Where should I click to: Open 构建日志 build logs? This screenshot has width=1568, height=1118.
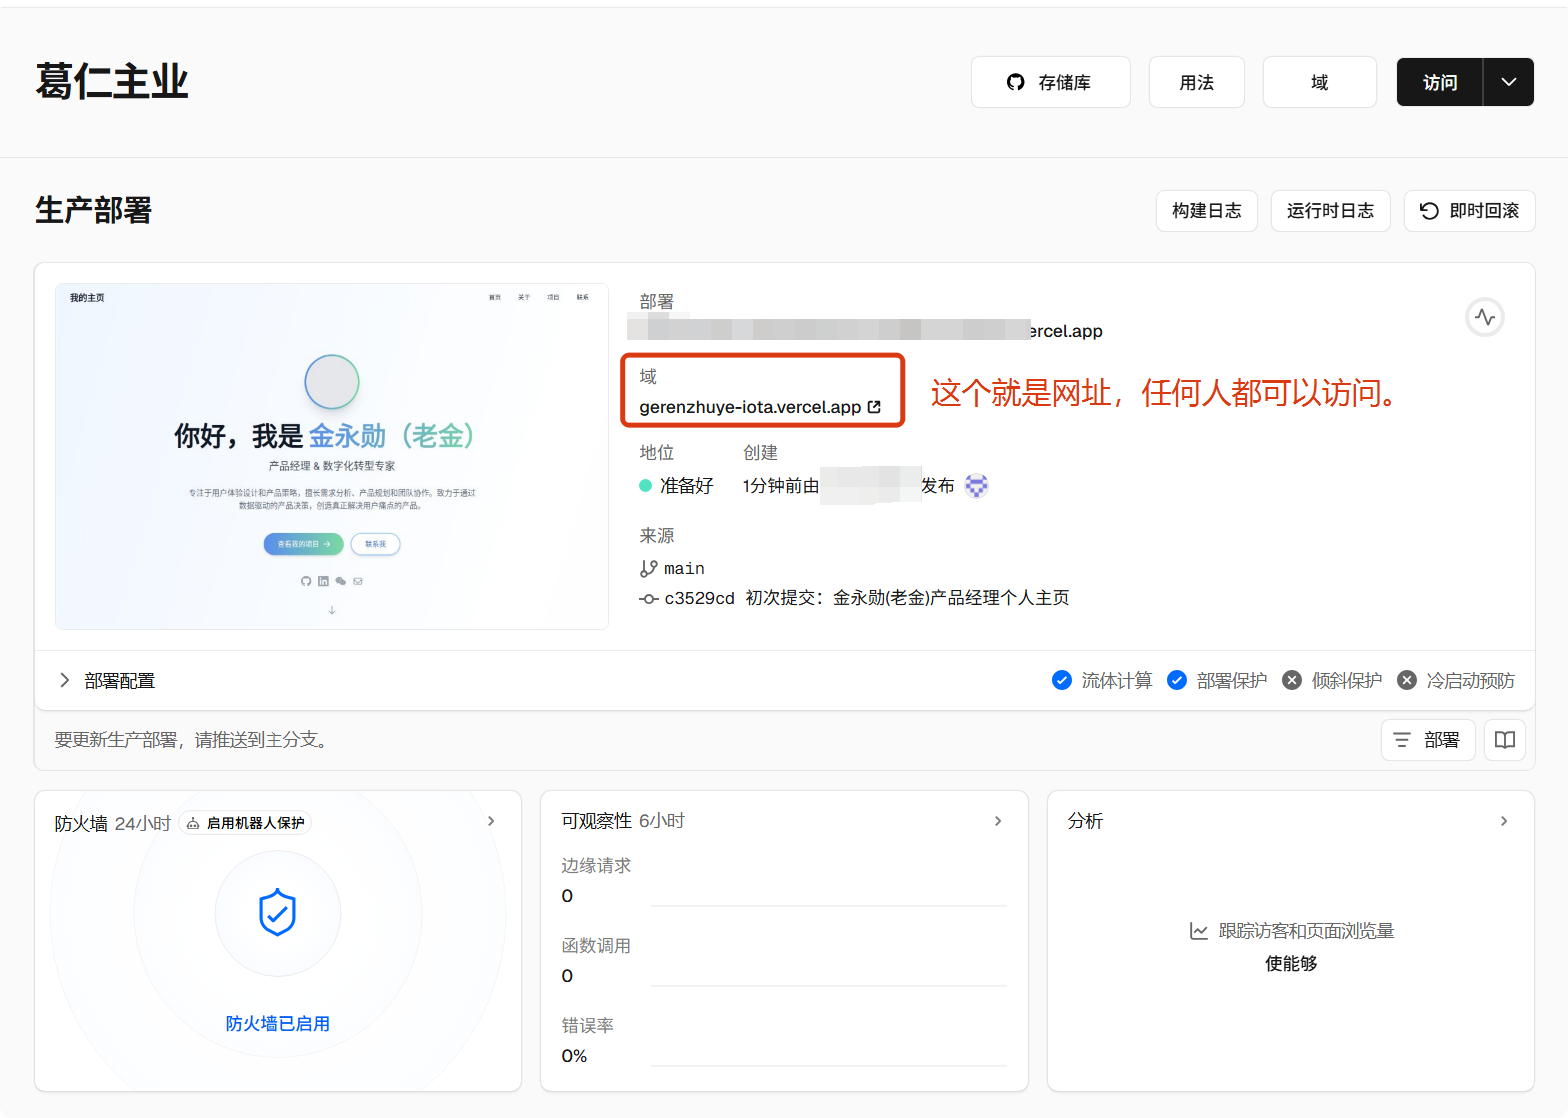point(1206,211)
